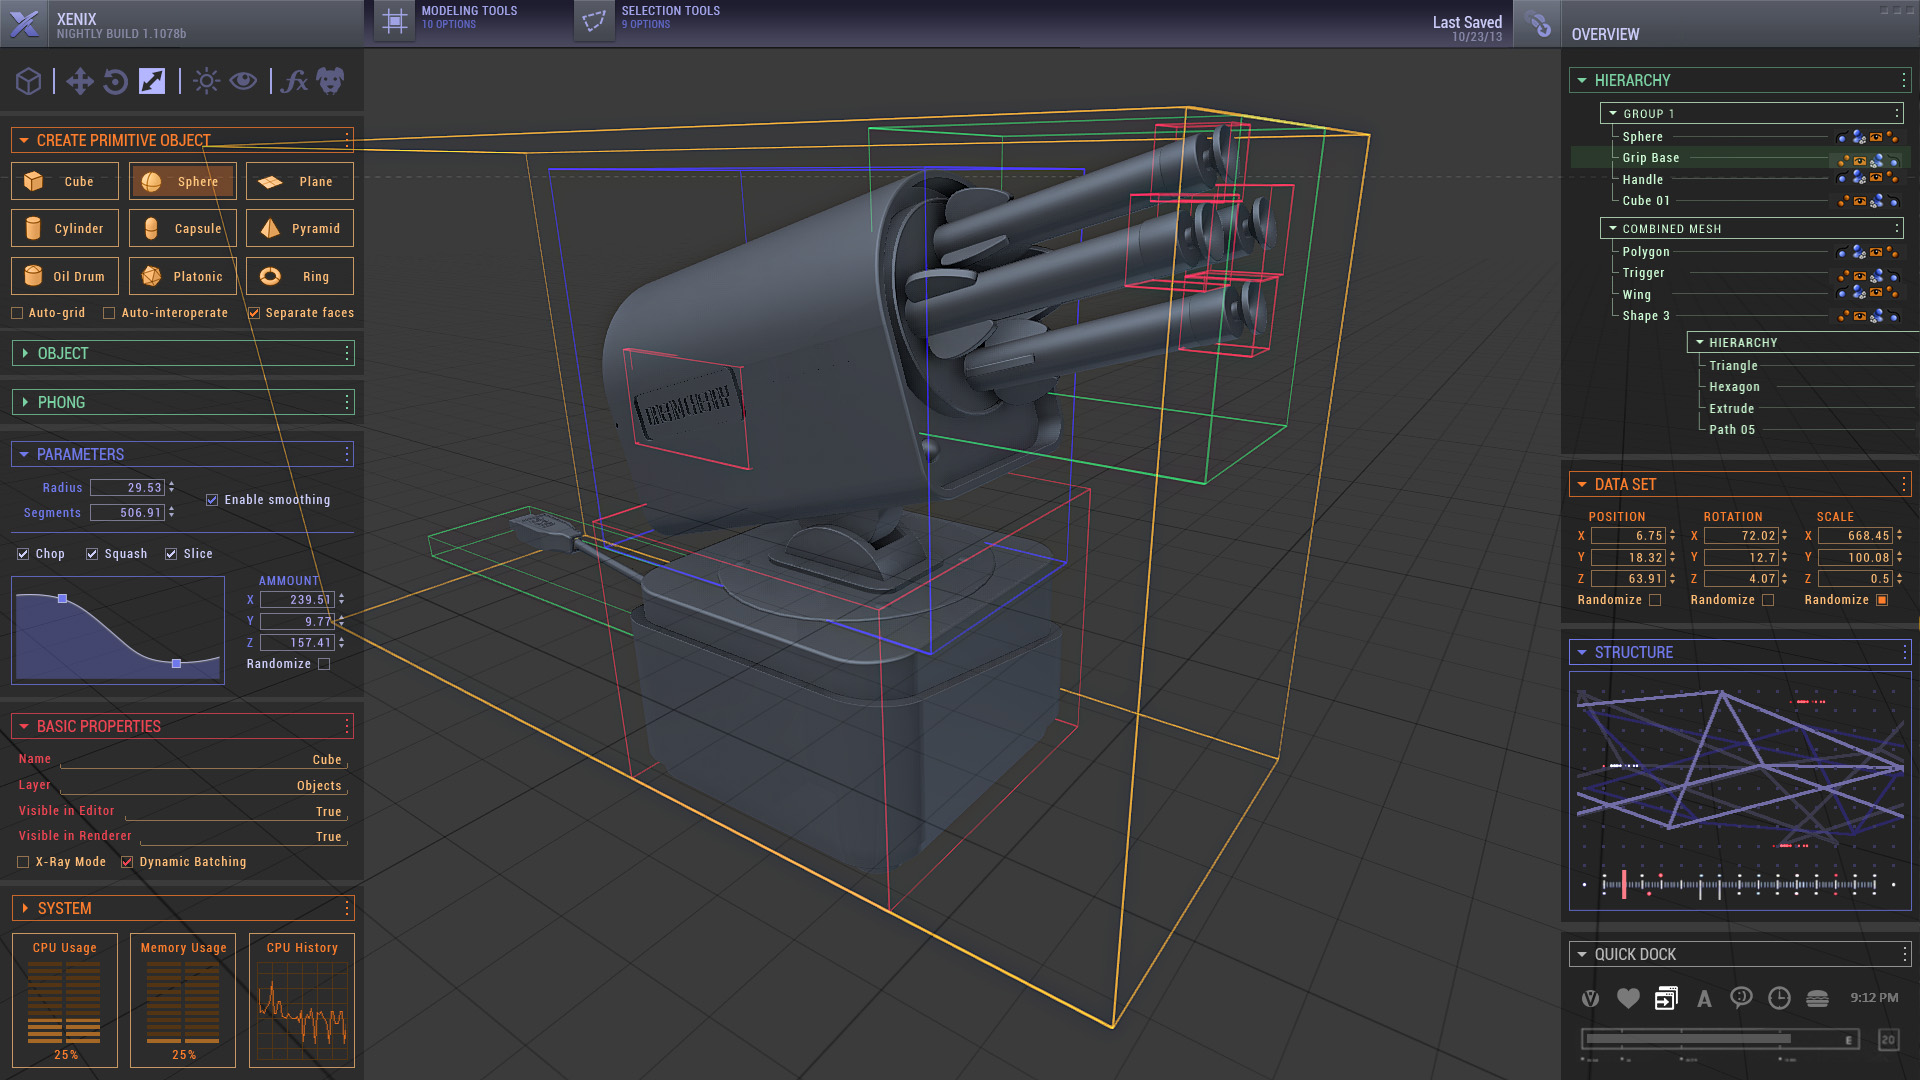Image resolution: width=1920 pixels, height=1080 pixels.
Task: Toggle visibility eye for Wing row
Action: [1876, 294]
